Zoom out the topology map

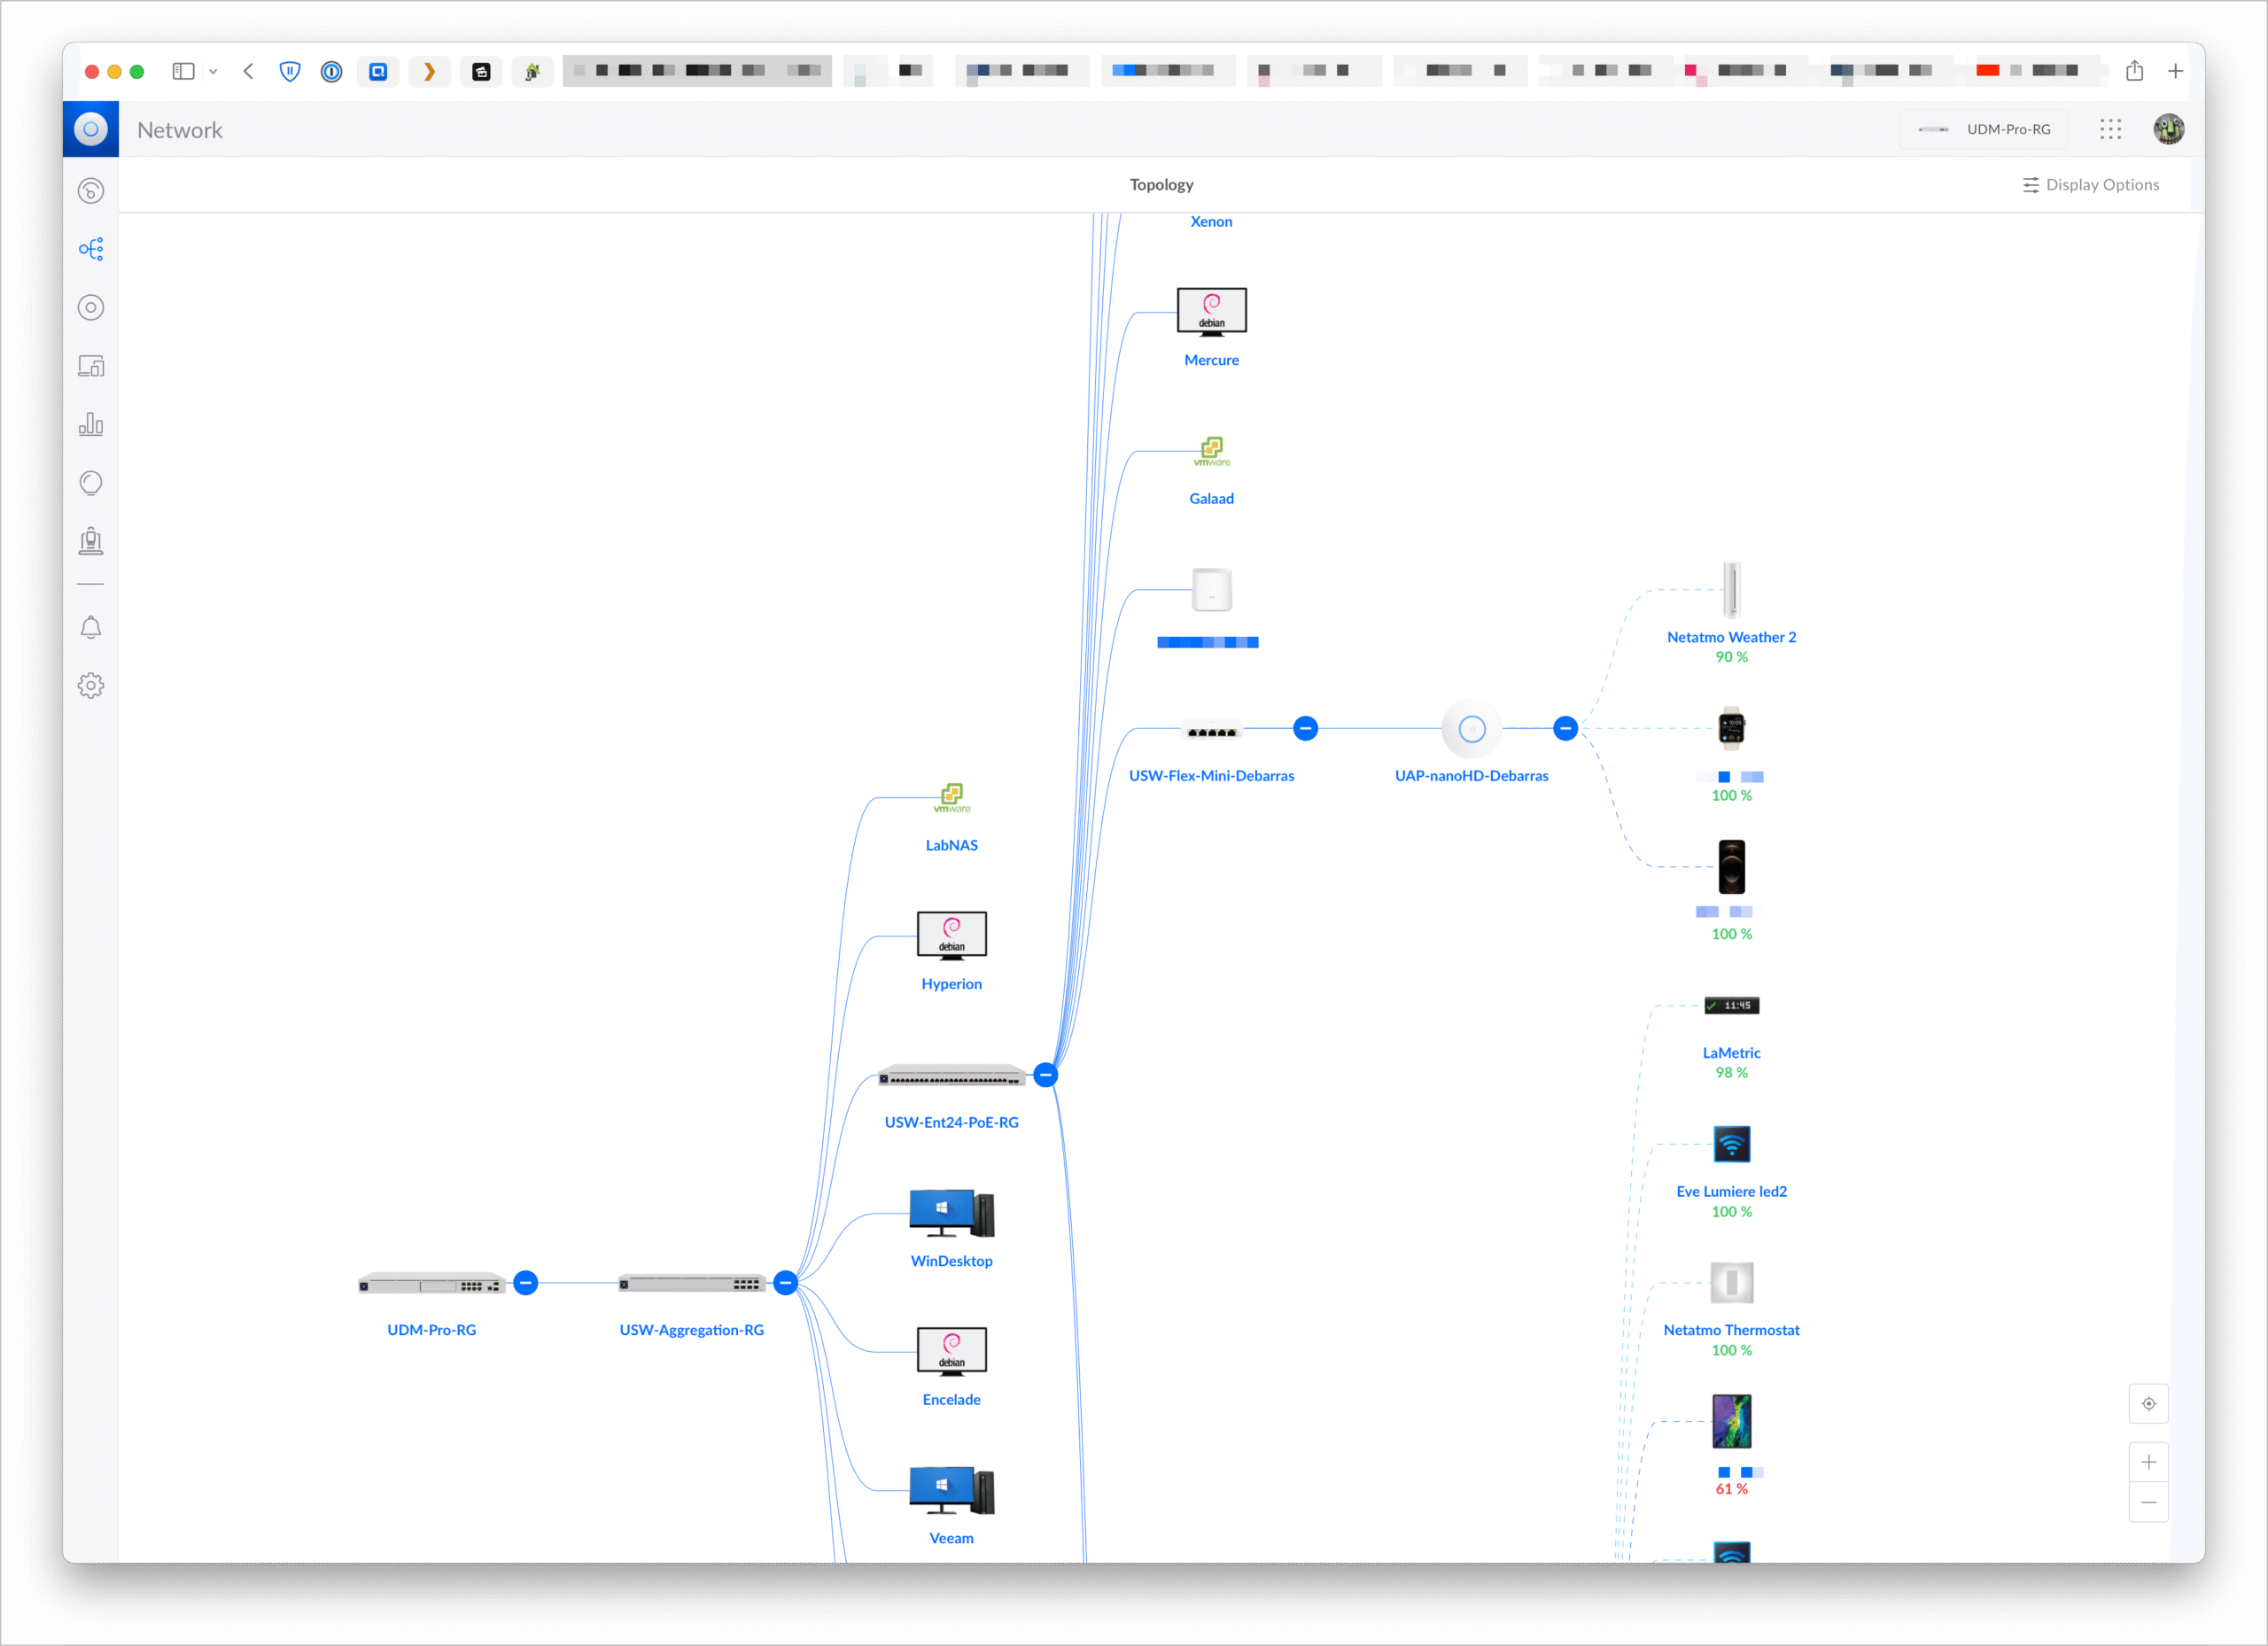pyautogui.click(x=2148, y=1503)
